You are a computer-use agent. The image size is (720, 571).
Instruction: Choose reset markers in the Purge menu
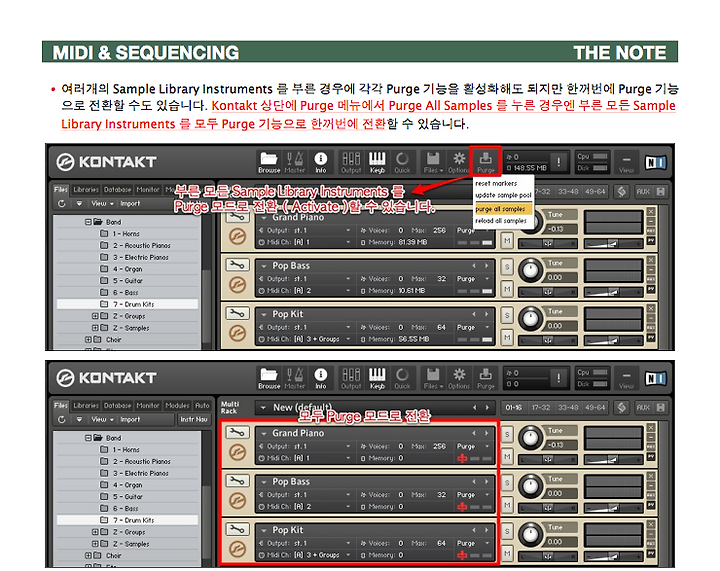coord(496,183)
